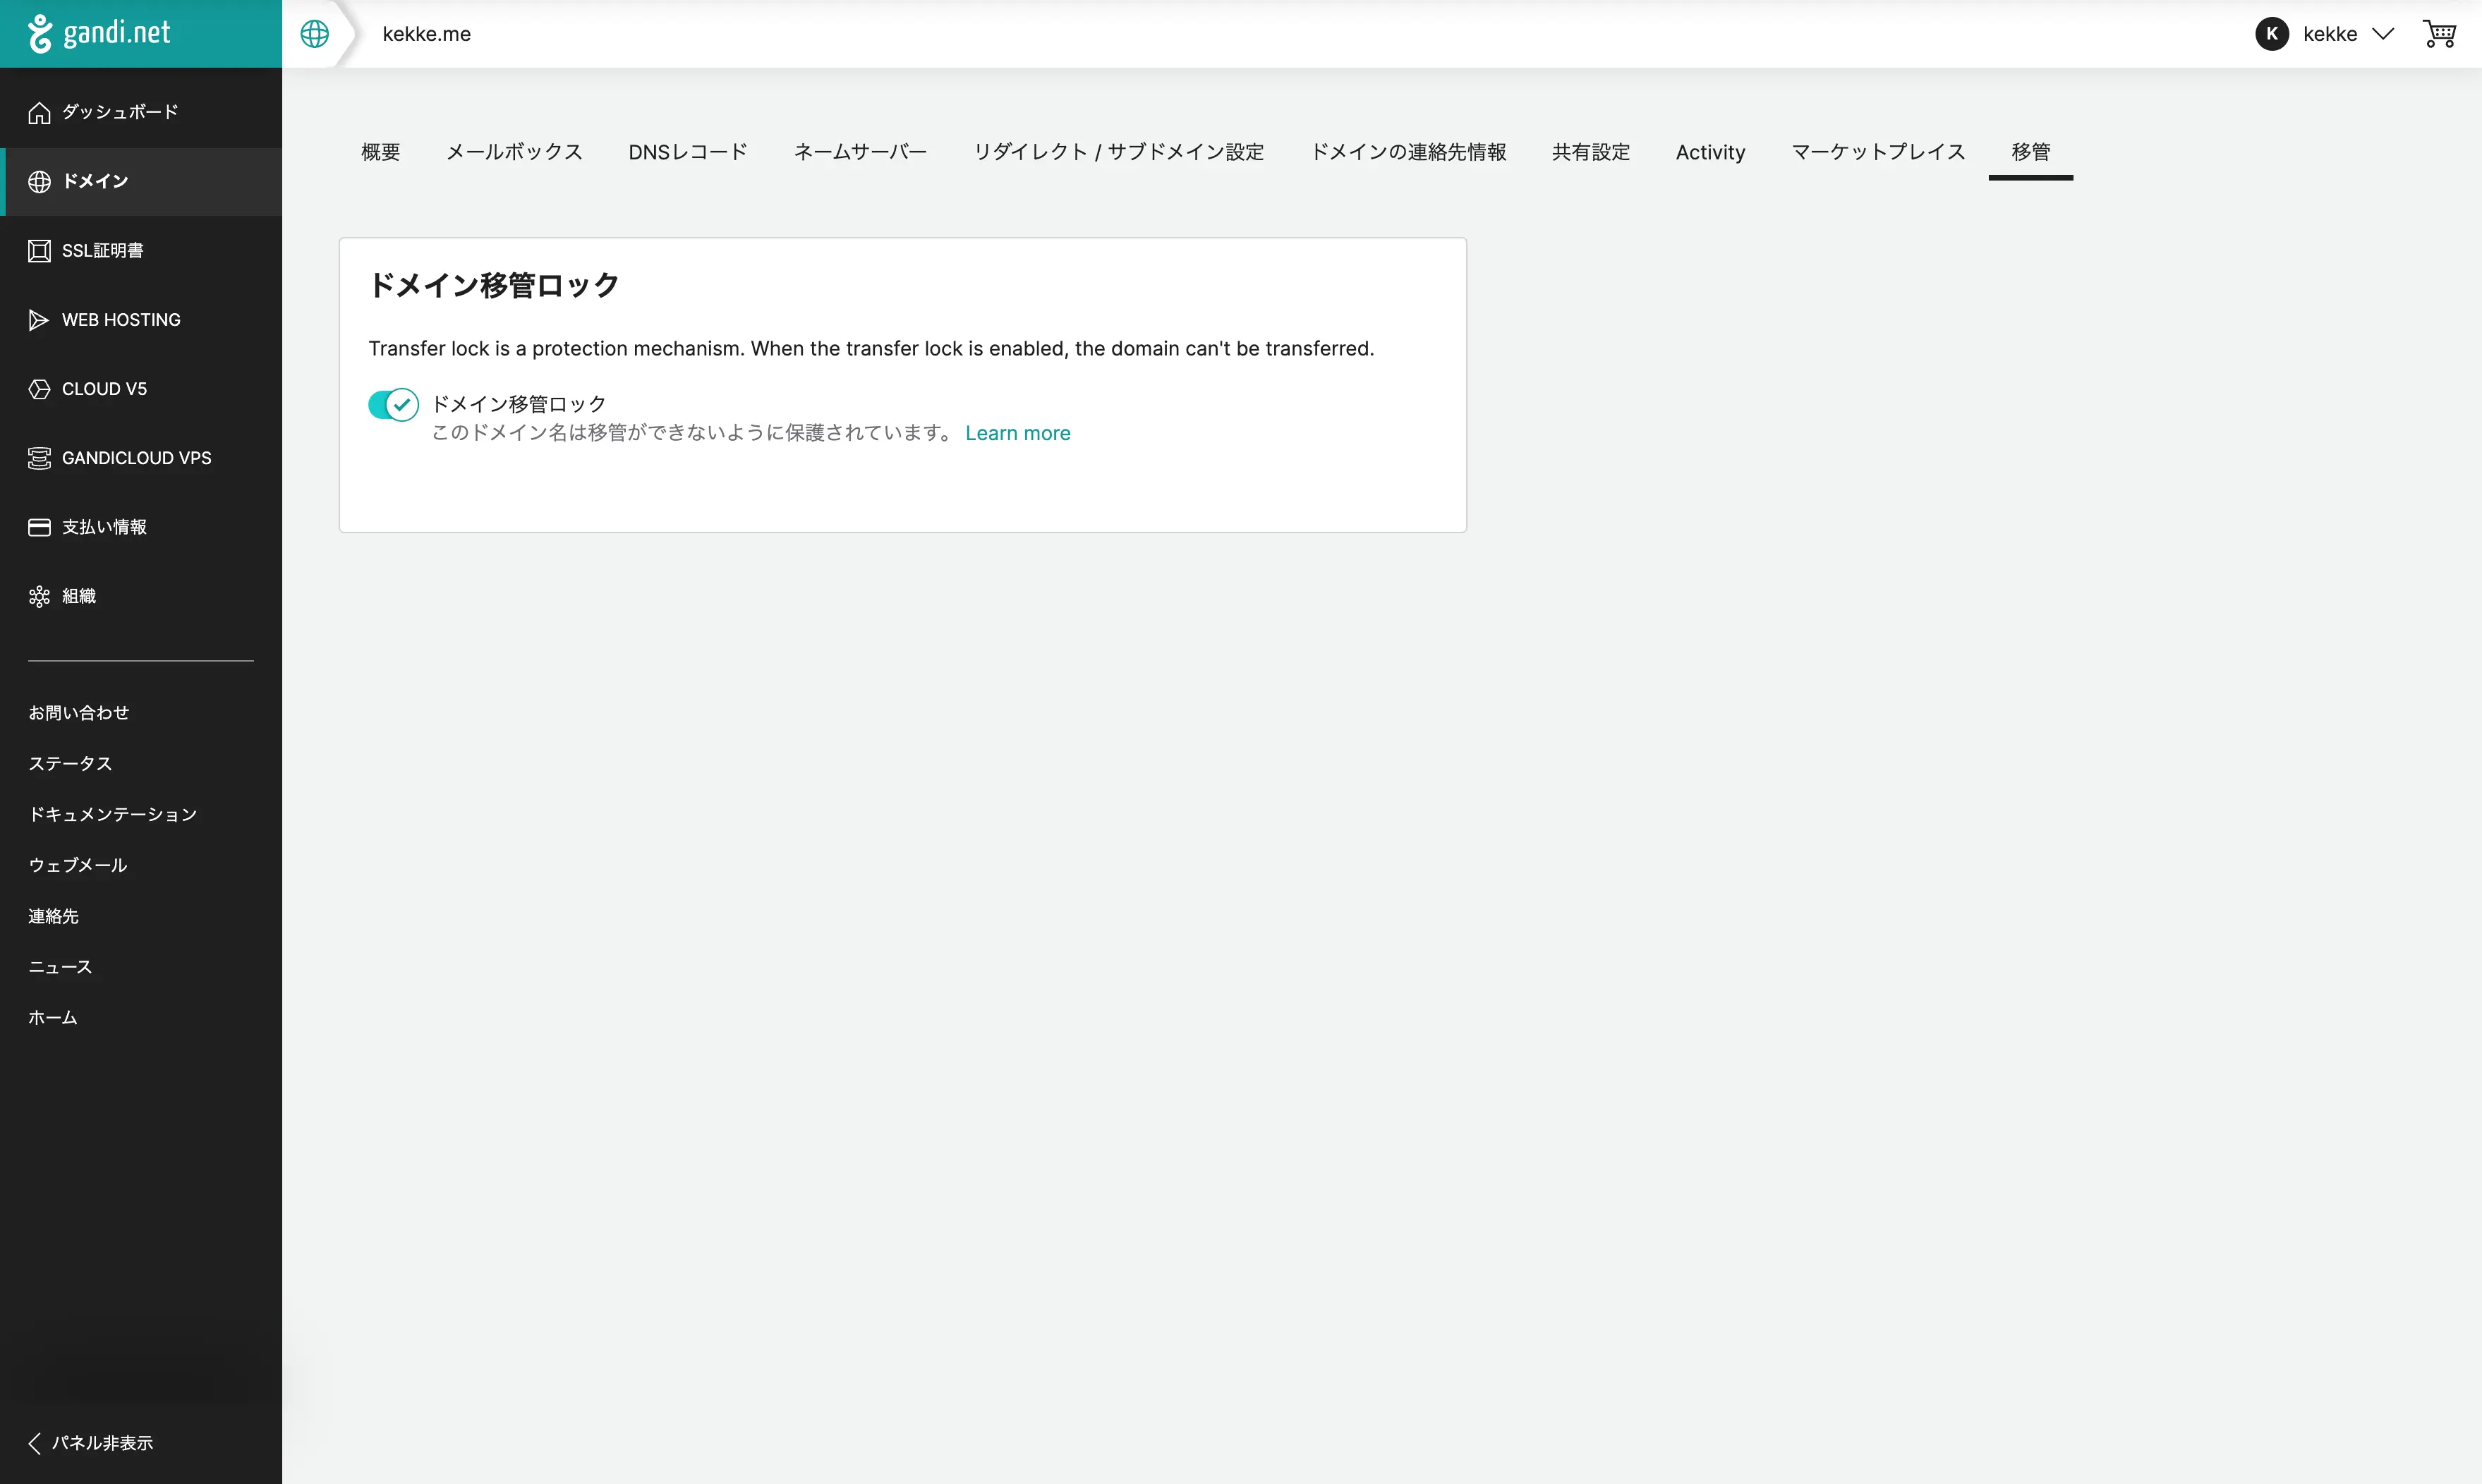Open the DNSレコード tab

click(x=688, y=152)
